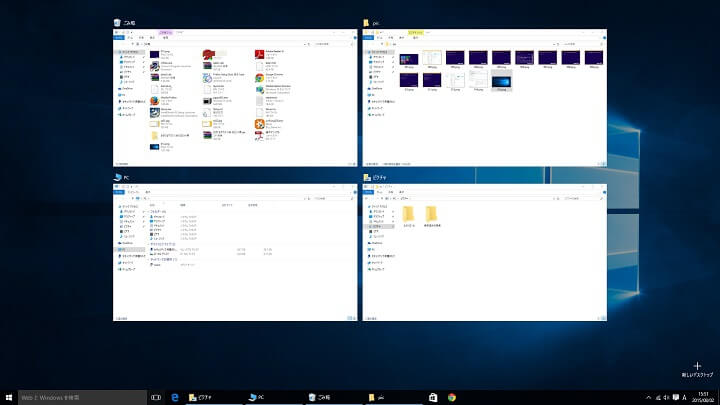Add a new desktop with the plus button
This screenshot has height=405, width=720.
pos(697,369)
